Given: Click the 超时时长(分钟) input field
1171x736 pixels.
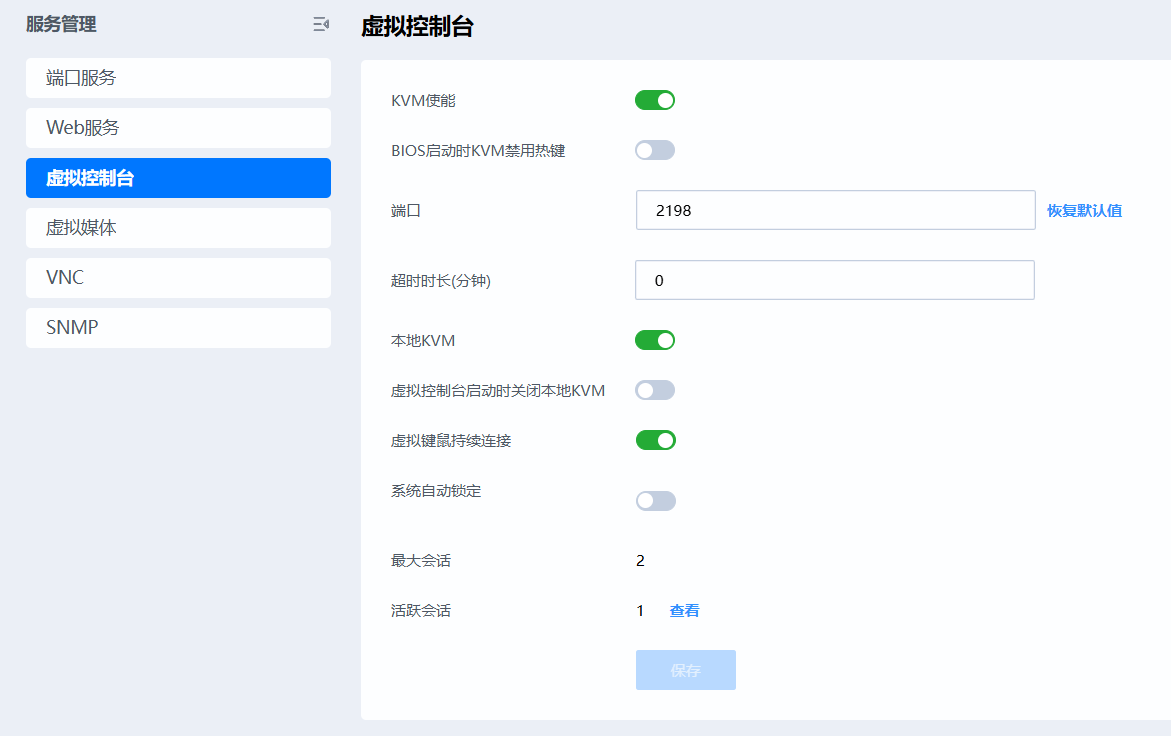Looking at the screenshot, I should click(834, 281).
